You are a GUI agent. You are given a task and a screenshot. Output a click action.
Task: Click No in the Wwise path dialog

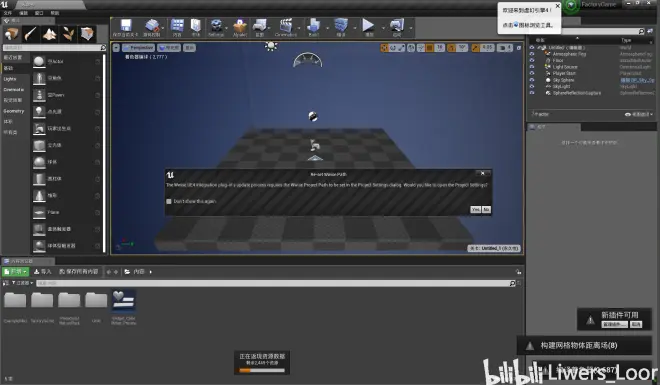[x=486, y=210]
